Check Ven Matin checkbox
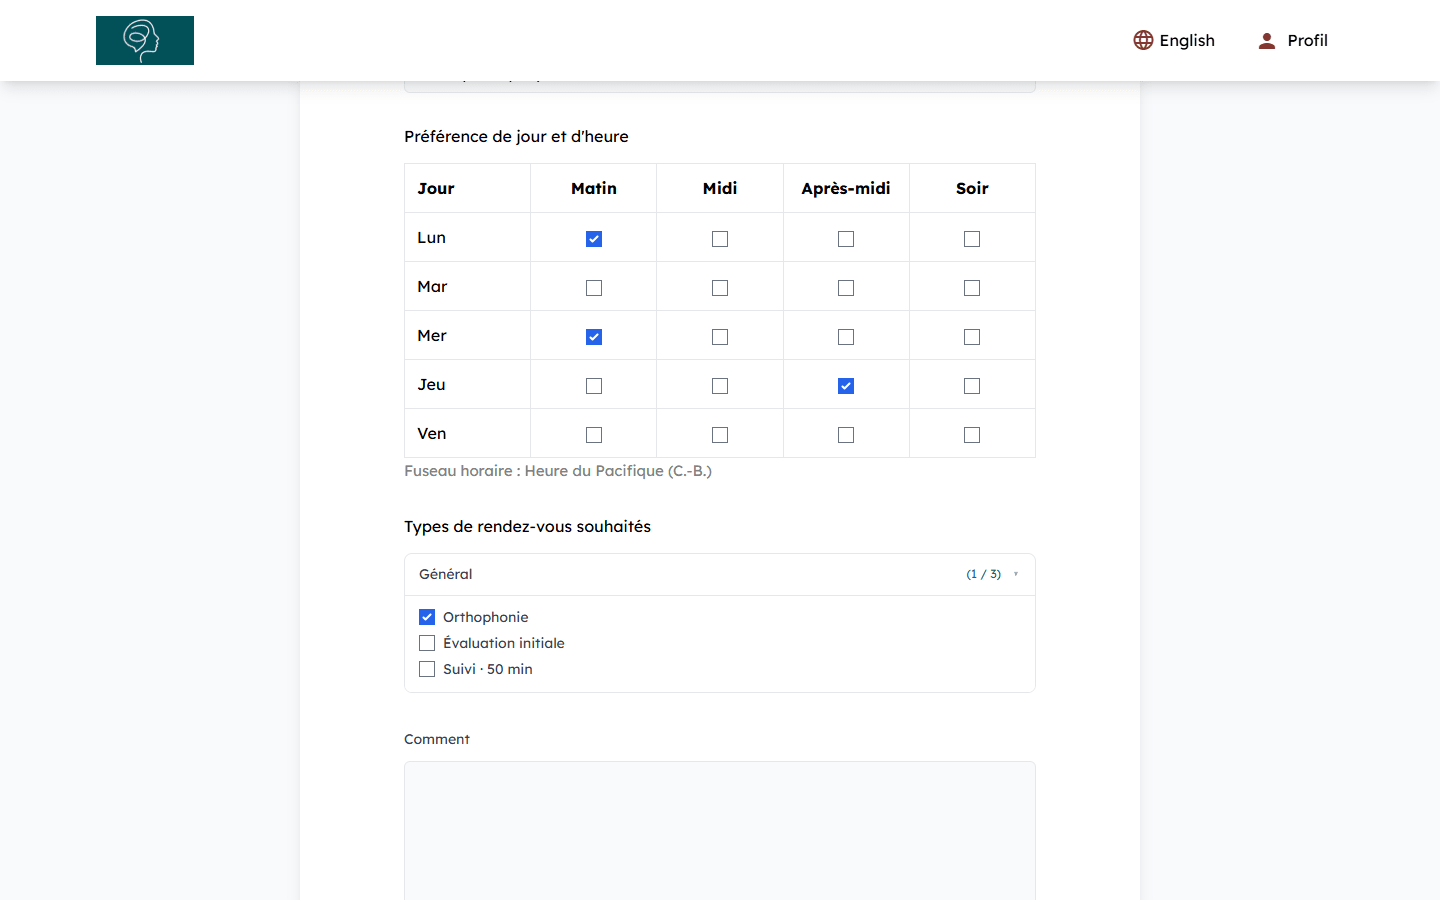Viewport: 1440px width, 900px height. [x=594, y=435]
